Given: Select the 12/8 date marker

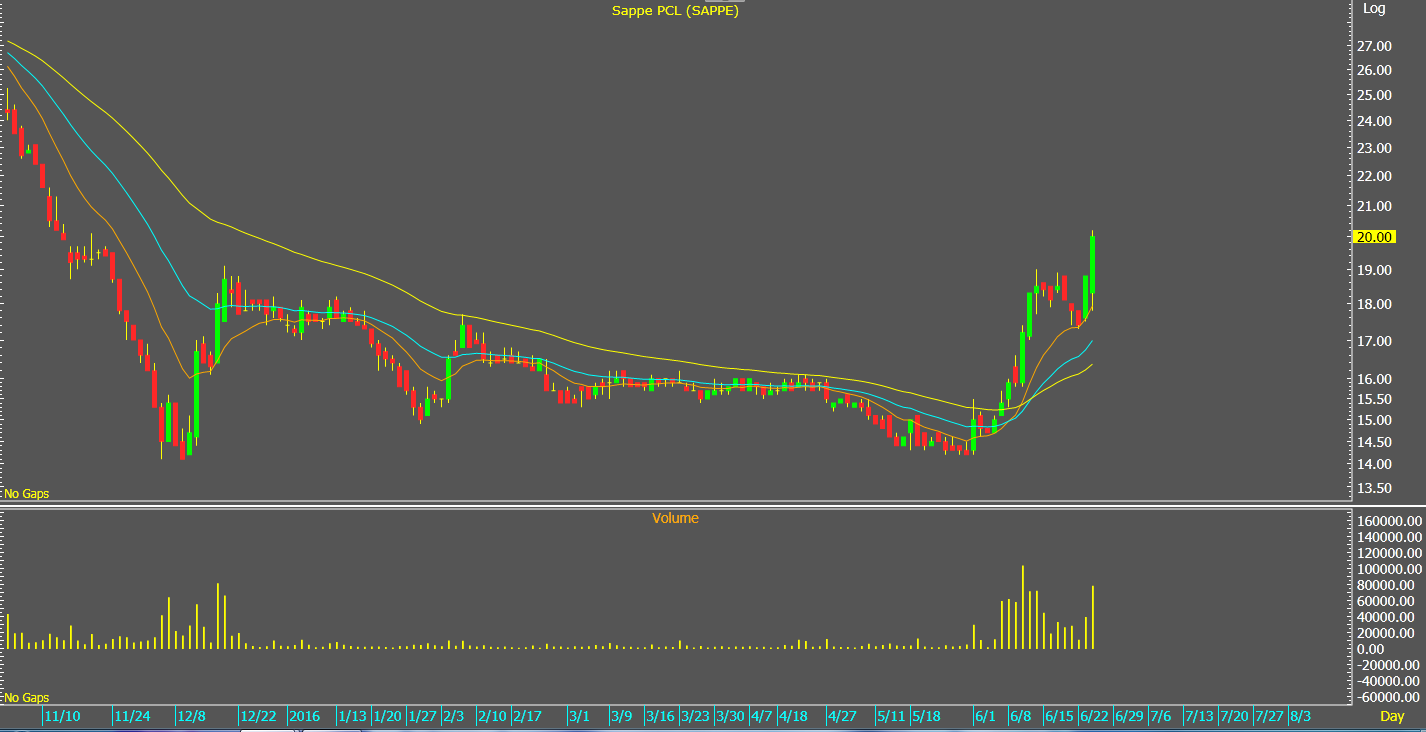Looking at the screenshot, I should [x=191, y=717].
